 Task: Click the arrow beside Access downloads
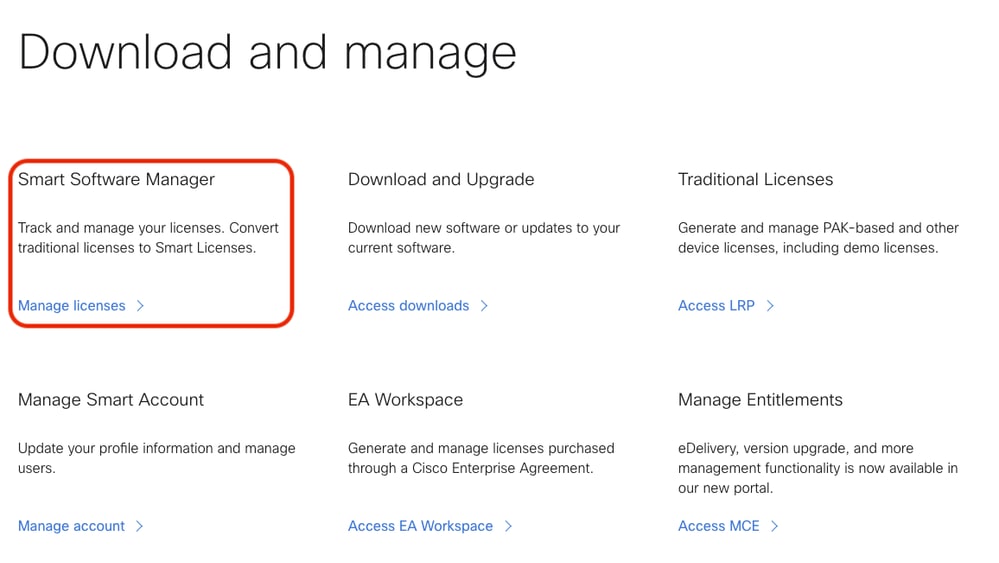(484, 306)
